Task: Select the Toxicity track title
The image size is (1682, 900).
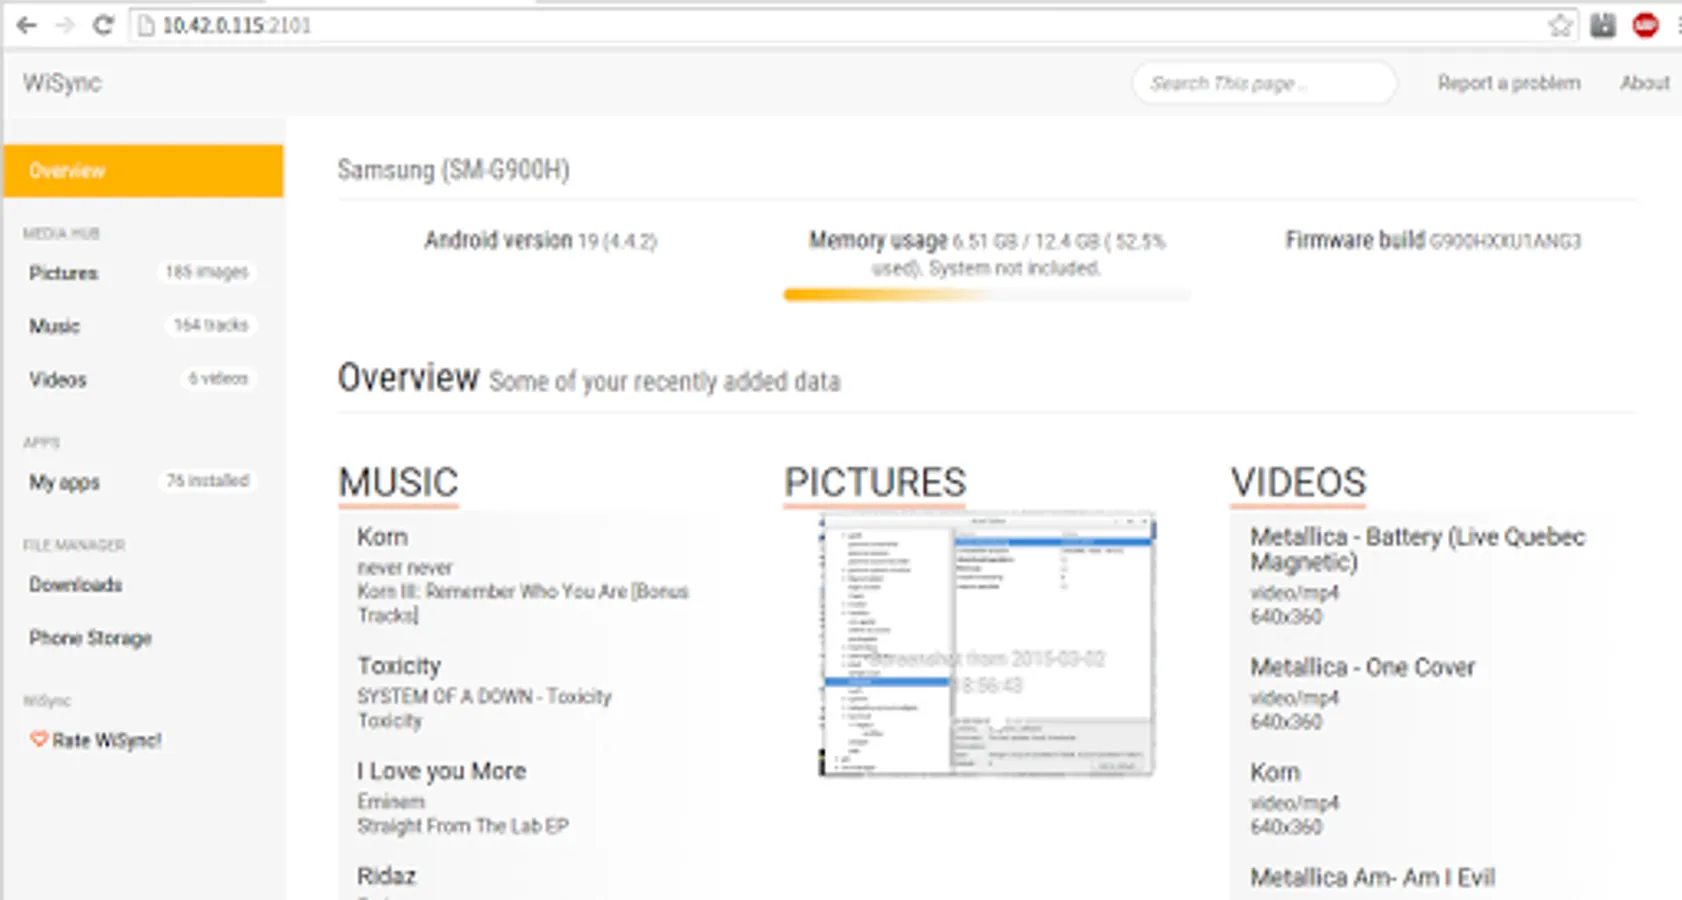Action: click(x=399, y=666)
